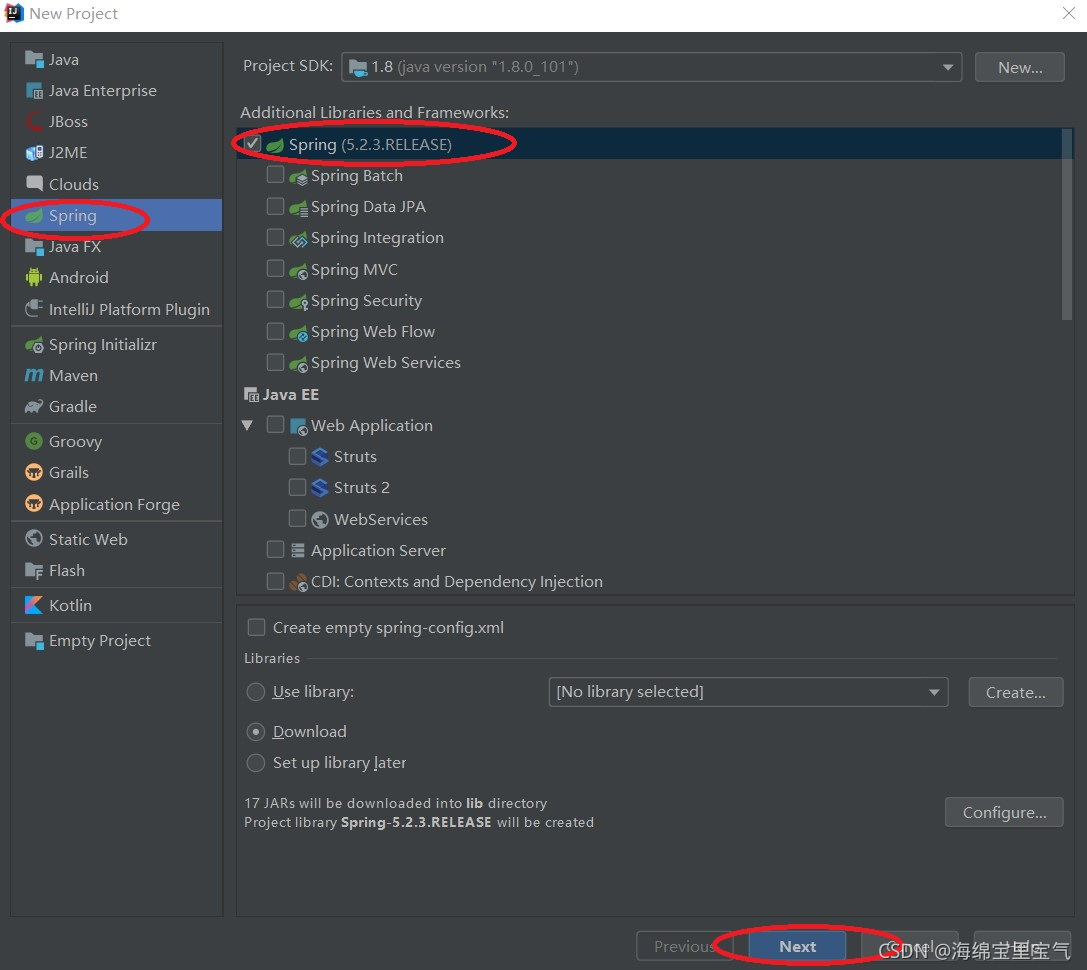Click the Spring Integration icon
The height and width of the screenshot is (970, 1087).
coord(298,239)
